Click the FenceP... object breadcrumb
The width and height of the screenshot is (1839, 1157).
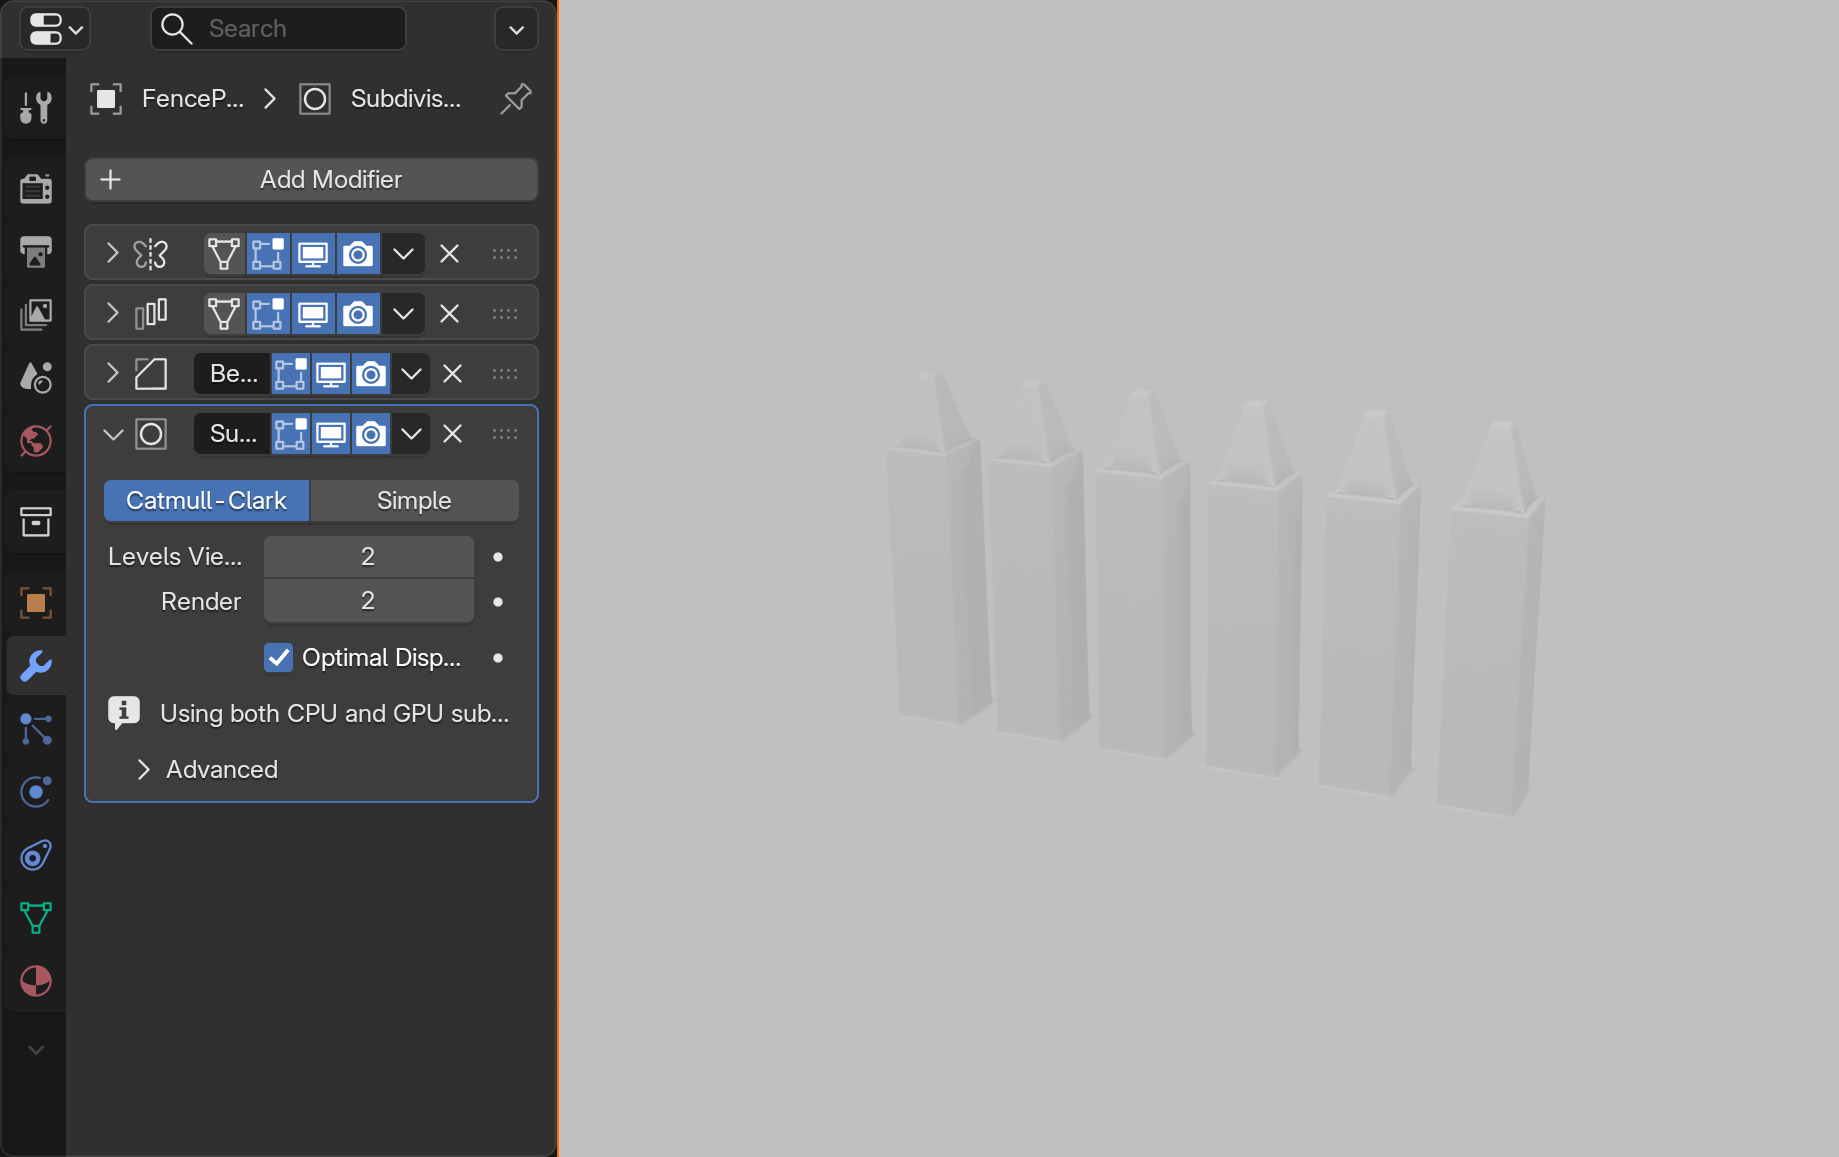pos(167,98)
